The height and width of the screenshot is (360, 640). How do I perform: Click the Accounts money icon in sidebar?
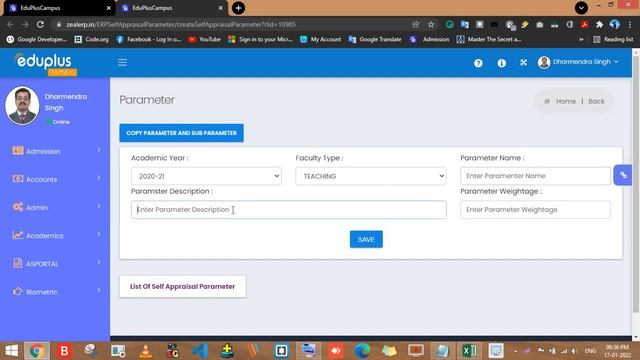[18, 179]
